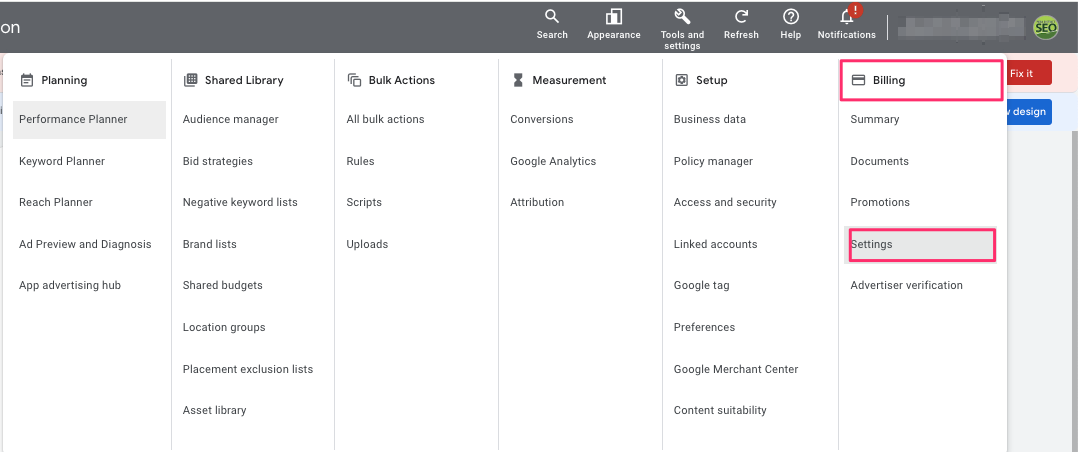Click the Shared Library grid icon

pyautogui.click(x=190, y=80)
